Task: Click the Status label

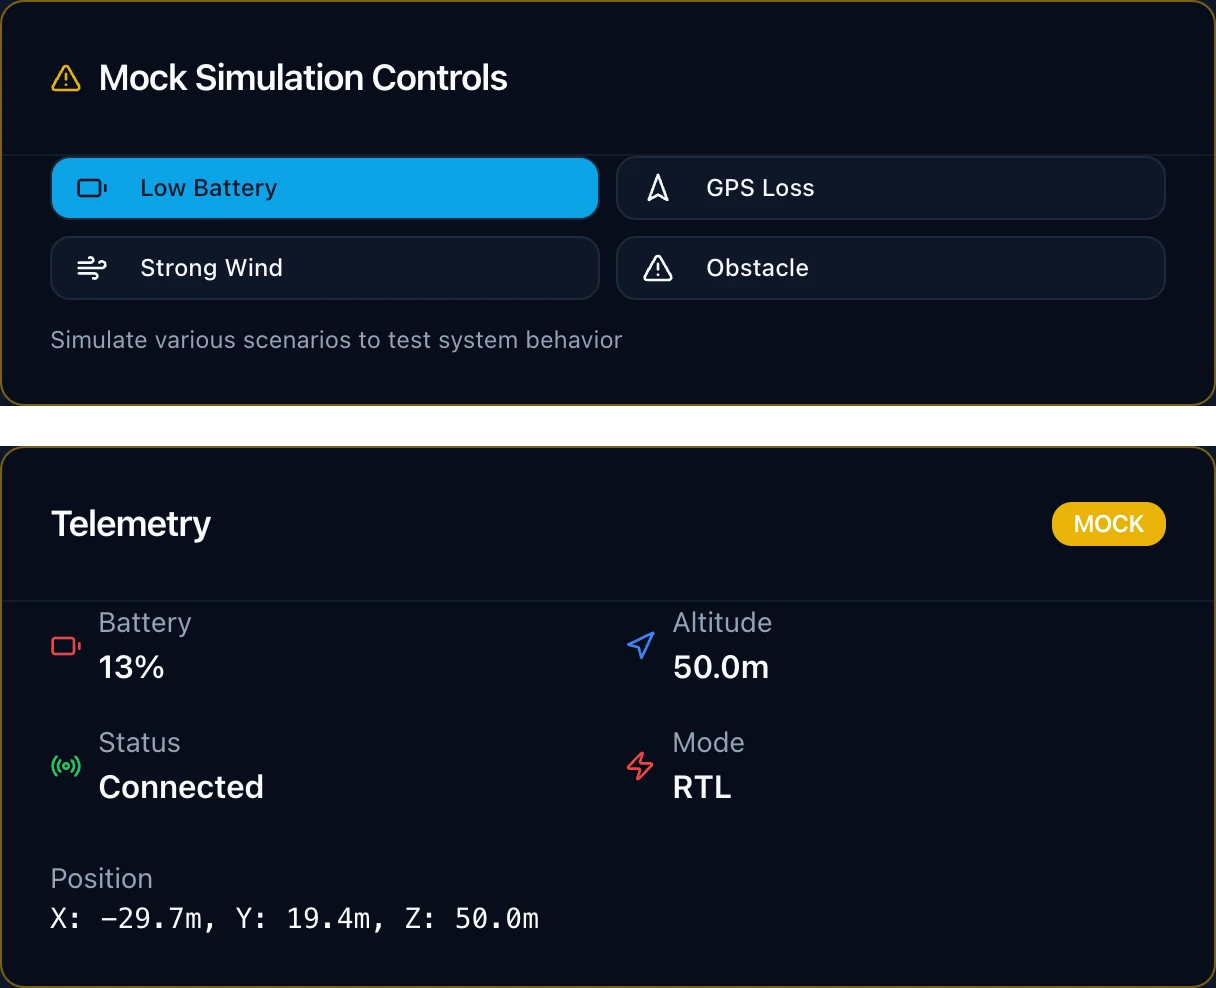Action: pyautogui.click(x=139, y=742)
